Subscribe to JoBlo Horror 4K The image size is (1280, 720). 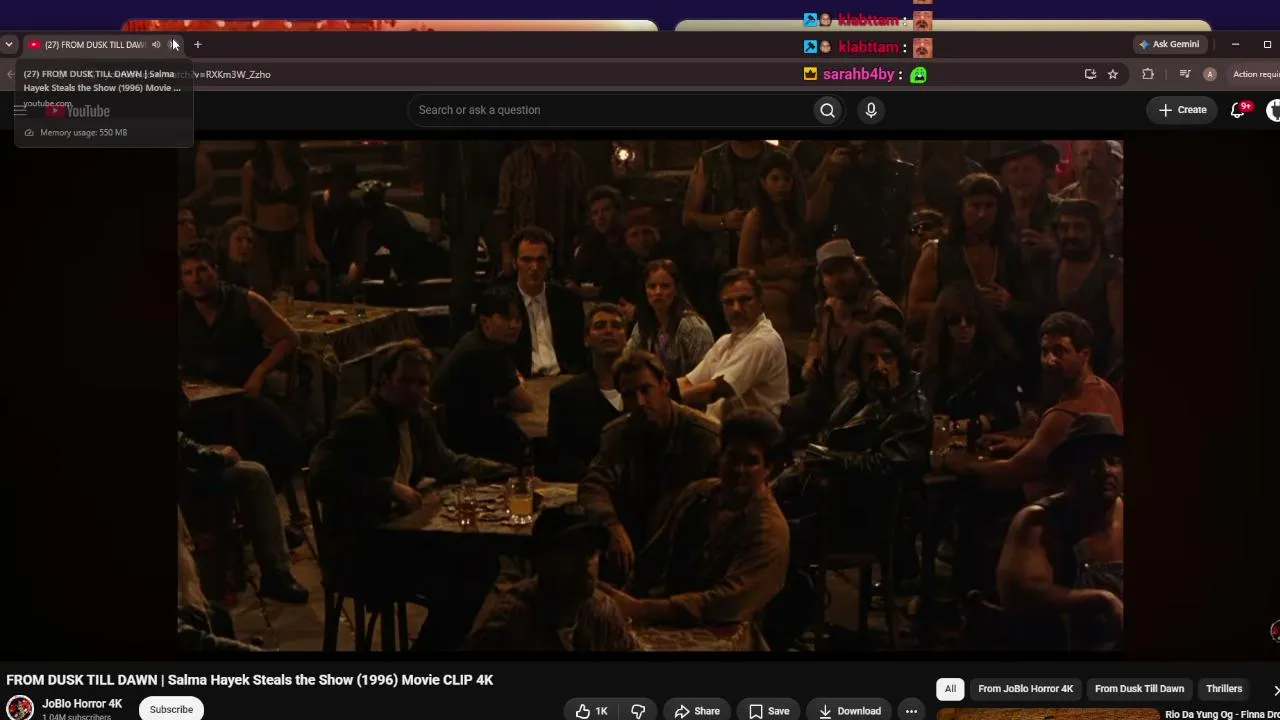coord(171,709)
